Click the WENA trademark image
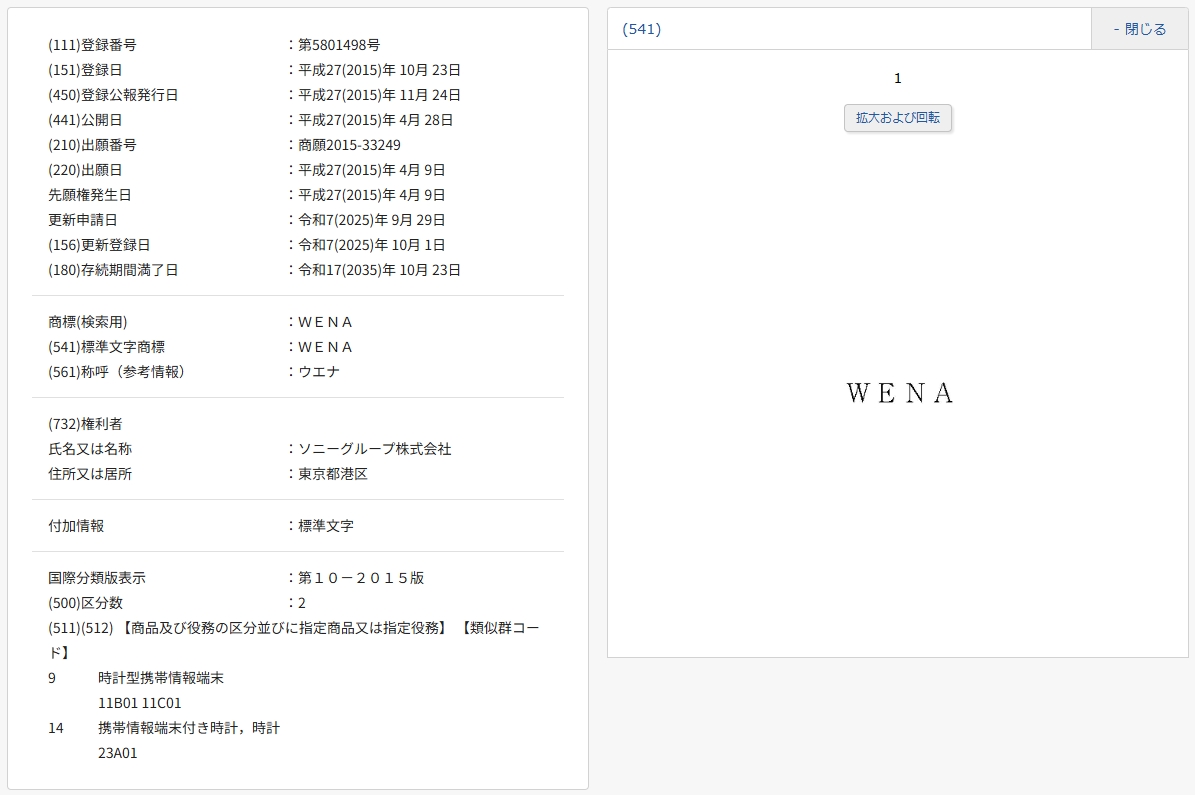Viewport: 1195px width, 795px height. [899, 394]
